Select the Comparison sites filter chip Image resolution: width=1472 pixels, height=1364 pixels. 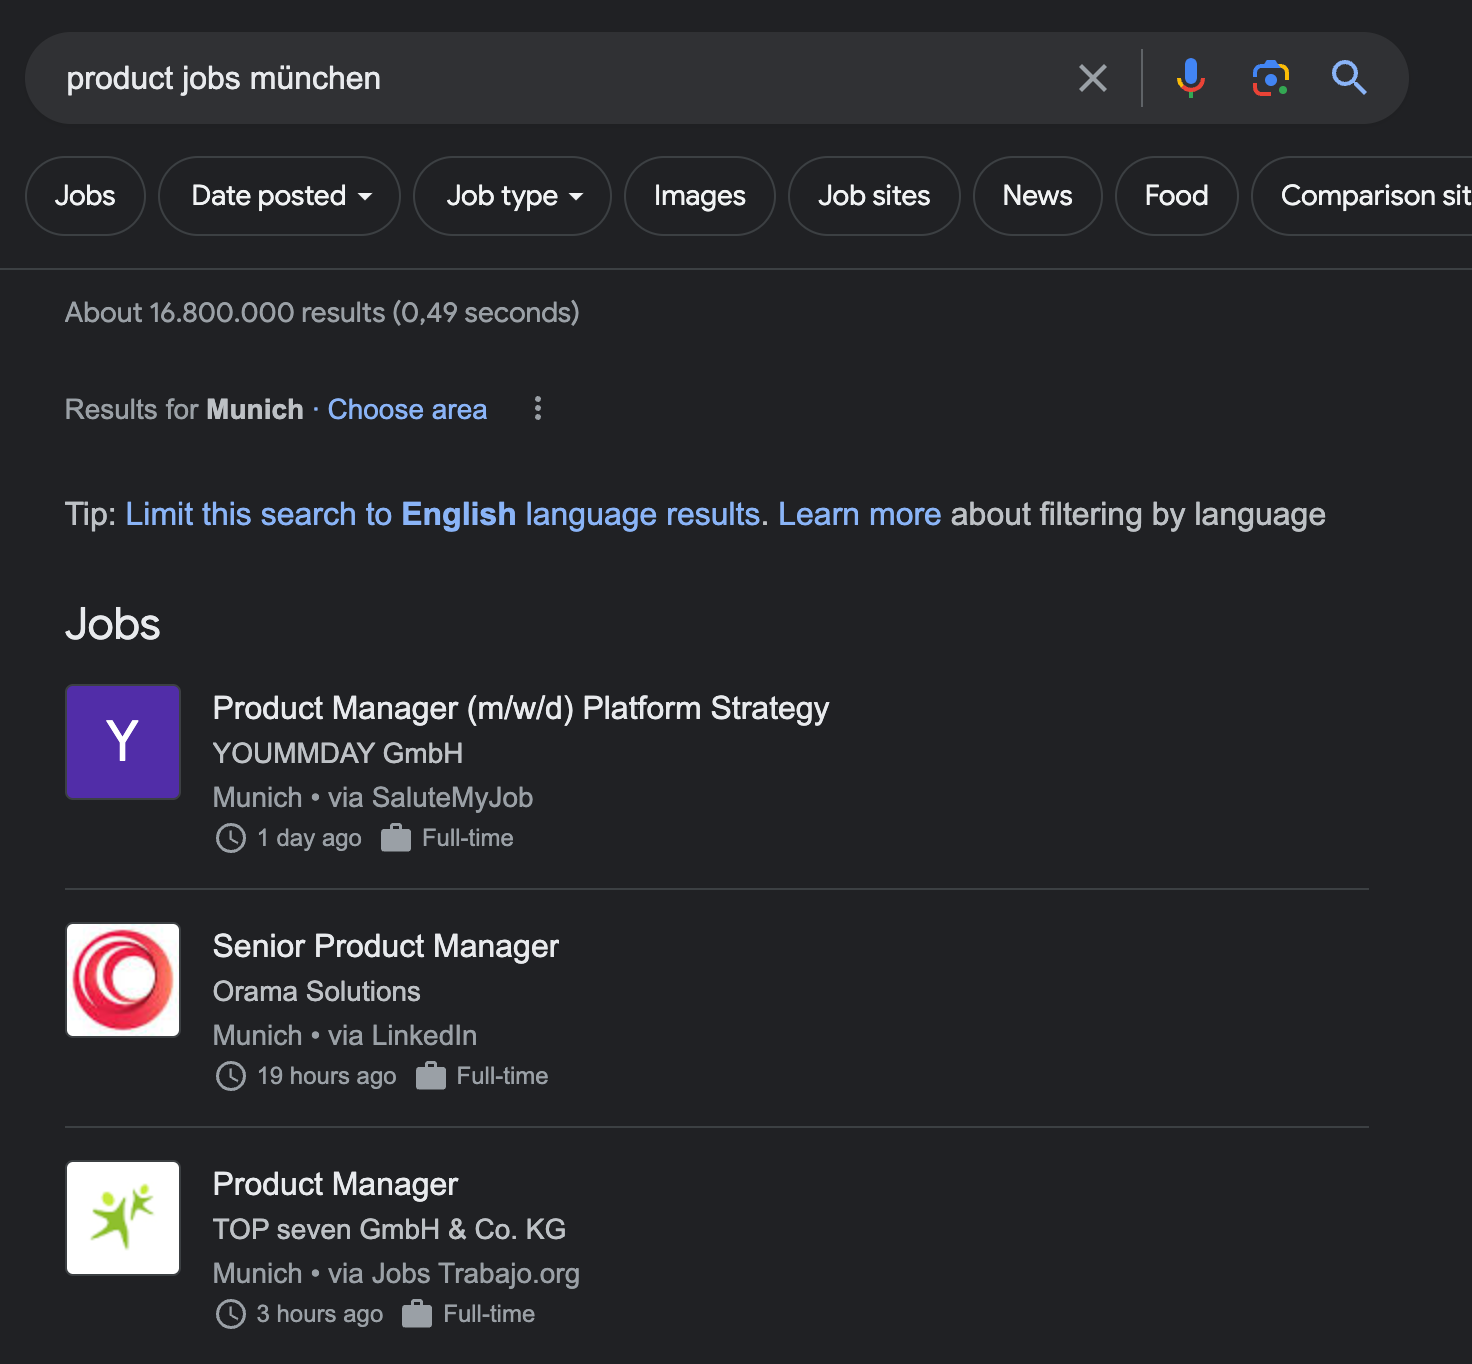coord(1362,196)
